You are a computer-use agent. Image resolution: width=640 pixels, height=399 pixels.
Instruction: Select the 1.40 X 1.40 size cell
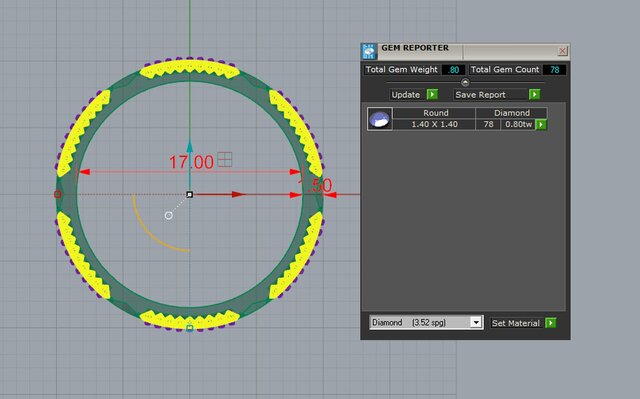click(x=434, y=124)
